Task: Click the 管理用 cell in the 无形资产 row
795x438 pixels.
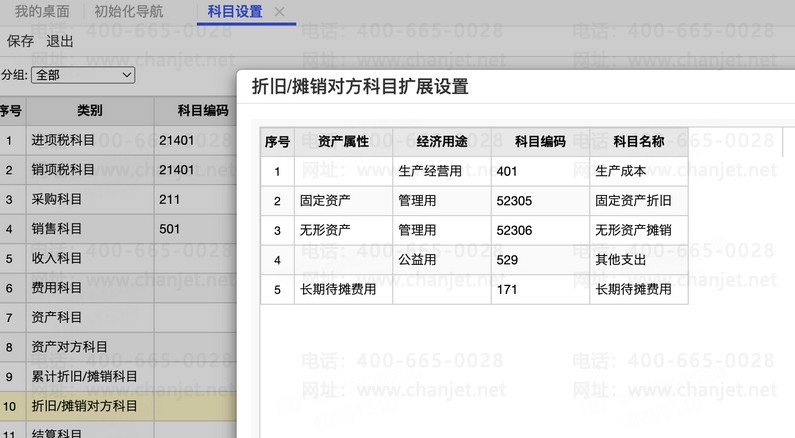Action: pos(442,230)
